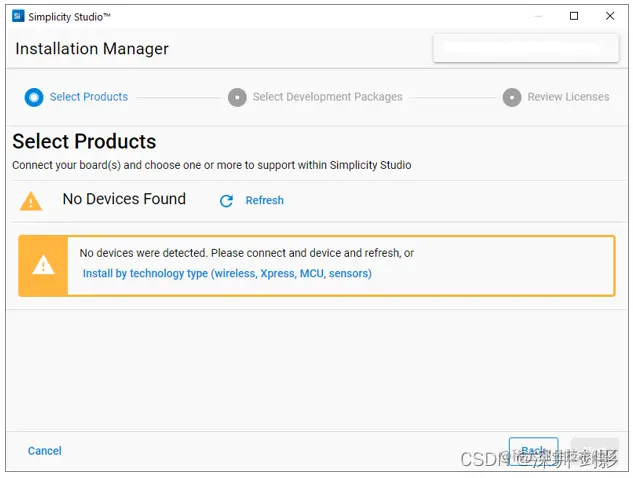Click the Refresh link
This screenshot has height=478, width=633.
point(264,200)
